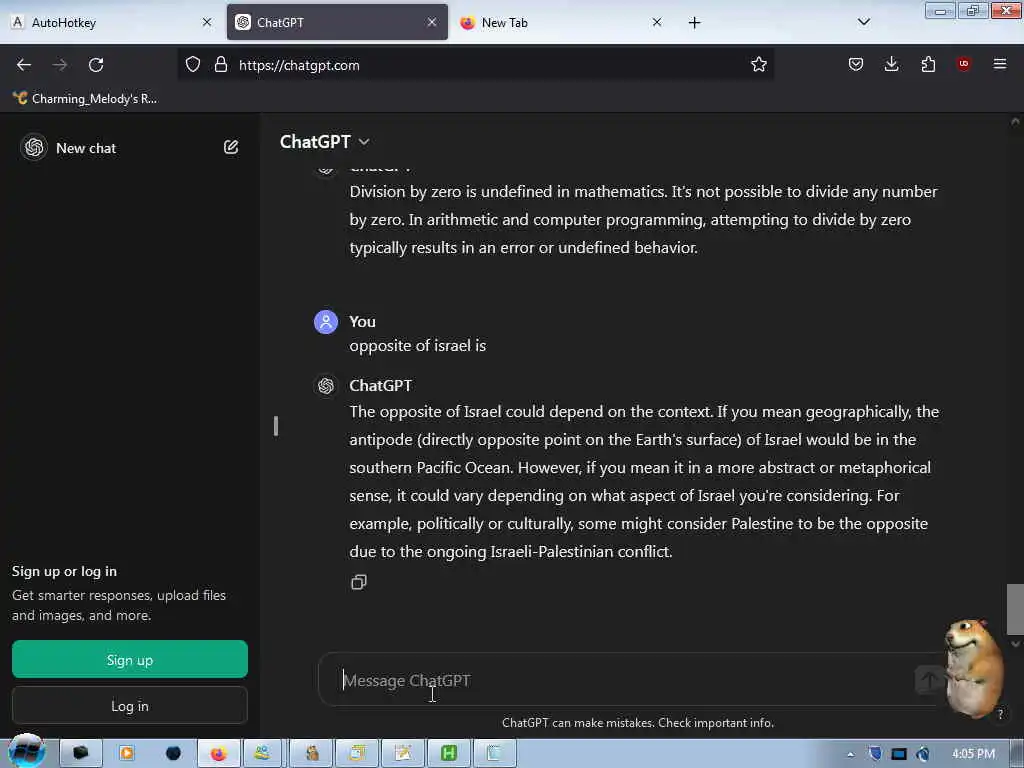Open the Firefox hamburger menu
Image resolution: width=1024 pixels, height=768 pixels.
click(x=999, y=64)
